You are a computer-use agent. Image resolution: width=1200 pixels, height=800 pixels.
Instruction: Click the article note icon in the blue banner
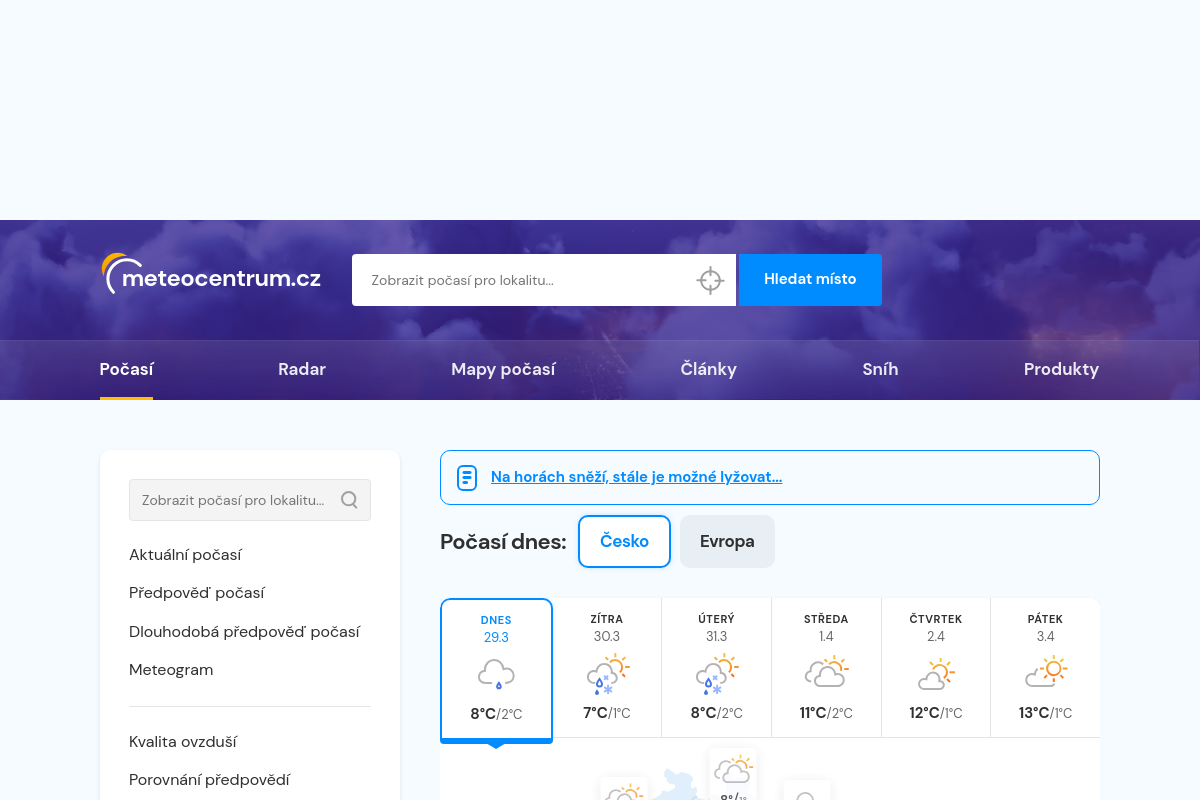(x=466, y=477)
